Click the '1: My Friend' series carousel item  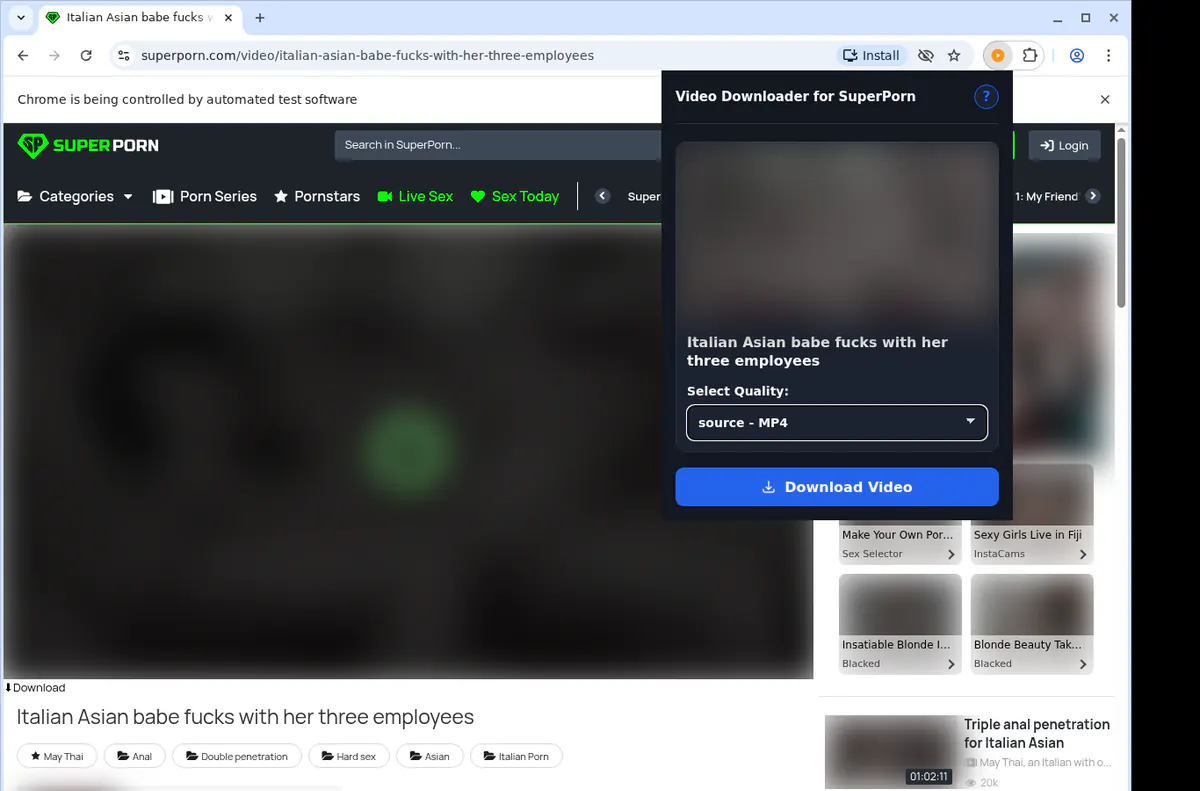click(x=1046, y=196)
